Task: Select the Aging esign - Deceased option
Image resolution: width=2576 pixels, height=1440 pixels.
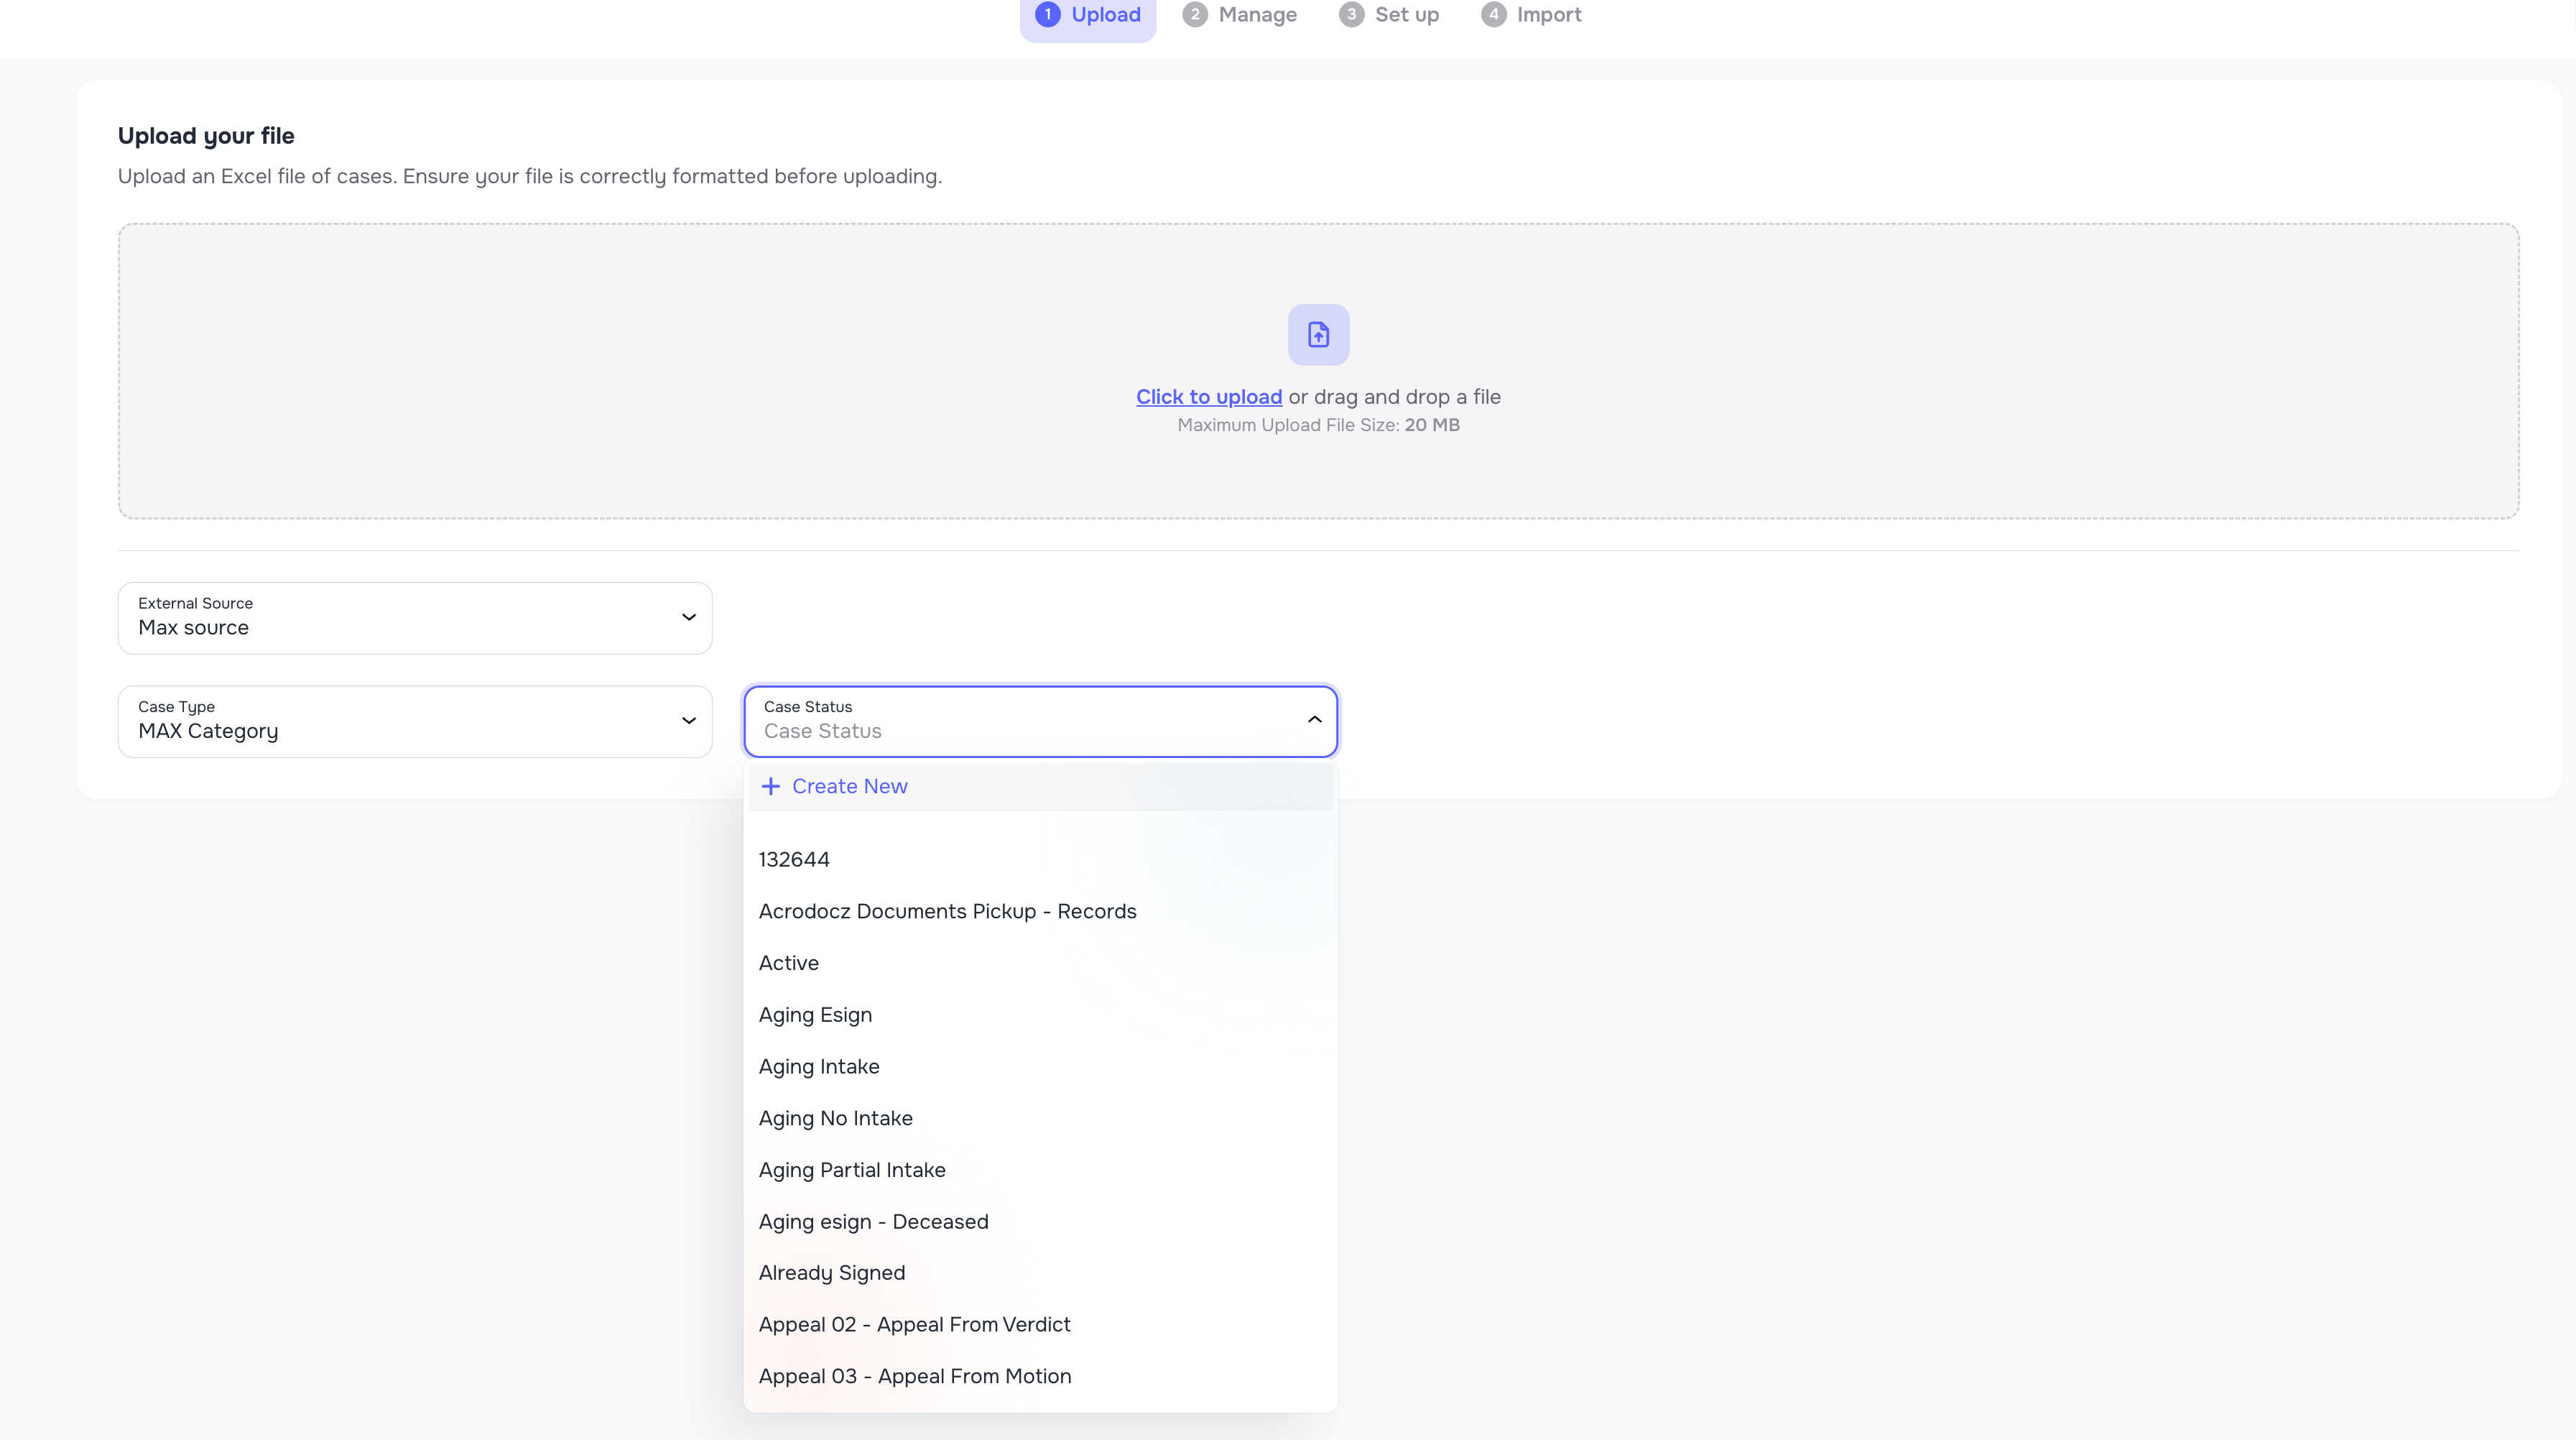Action: (873, 1221)
